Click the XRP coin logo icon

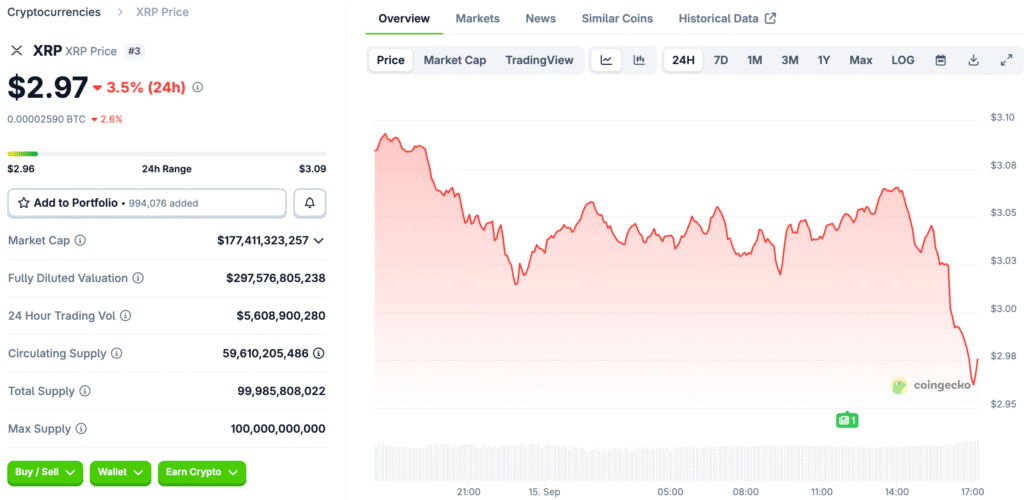[17, 51]
